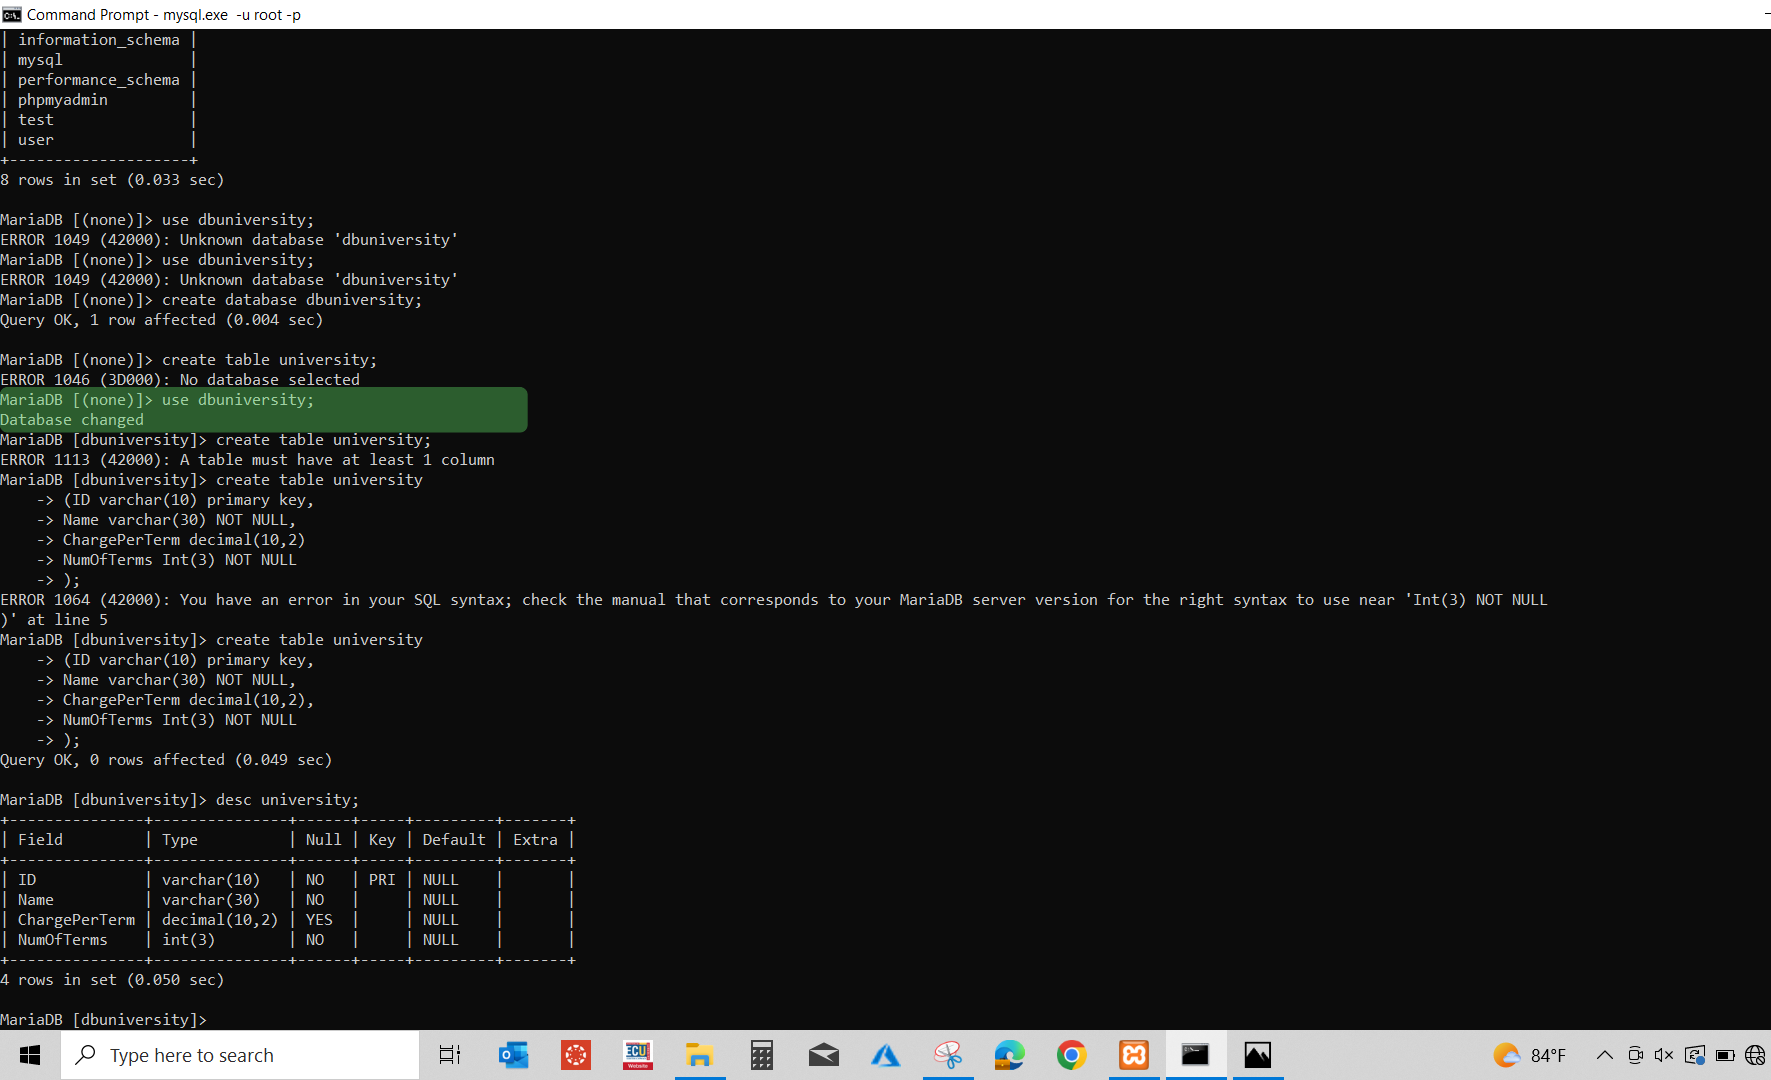Open the battery status flyout
This screenshot has width=1771, height=1080.
click(x=1725, y=1055)
